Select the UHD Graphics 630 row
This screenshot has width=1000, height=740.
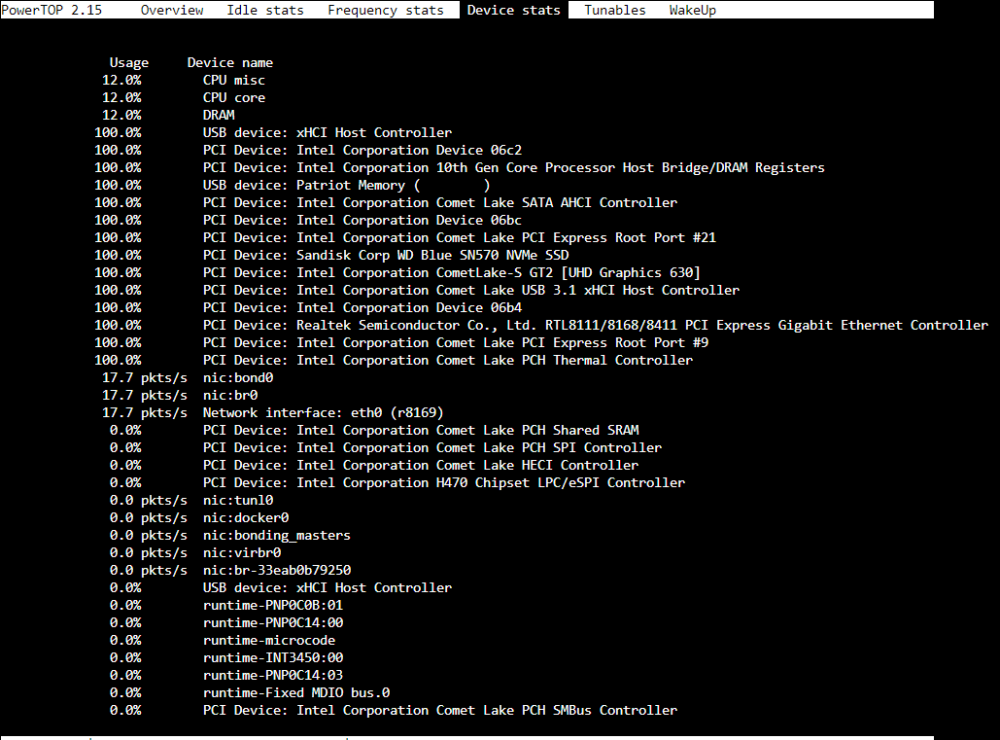click(397, 272)
